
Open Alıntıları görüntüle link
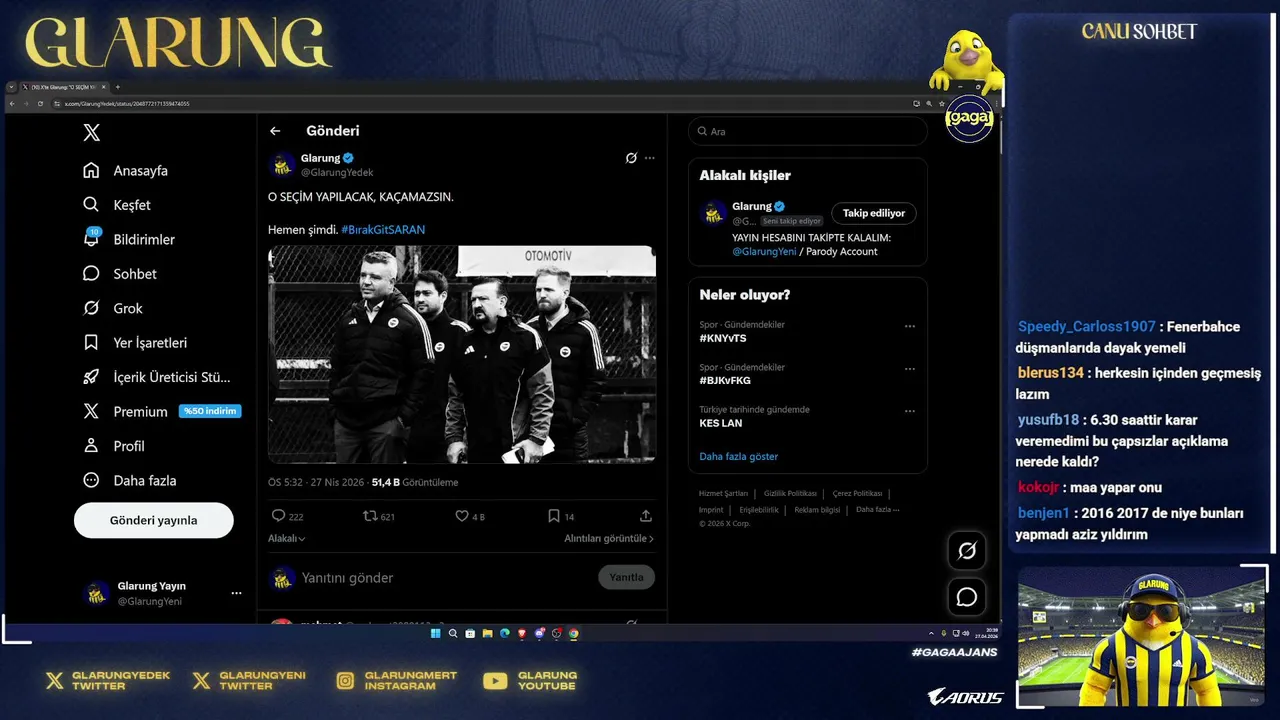[x=609, y=538]
